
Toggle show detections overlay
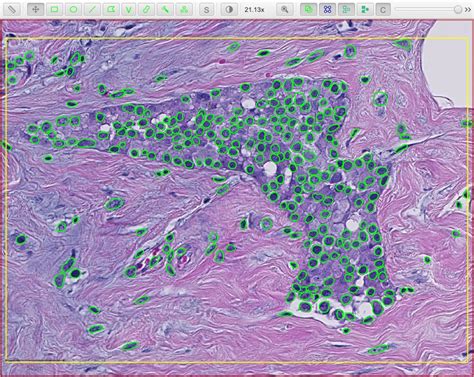pos(346,9)
